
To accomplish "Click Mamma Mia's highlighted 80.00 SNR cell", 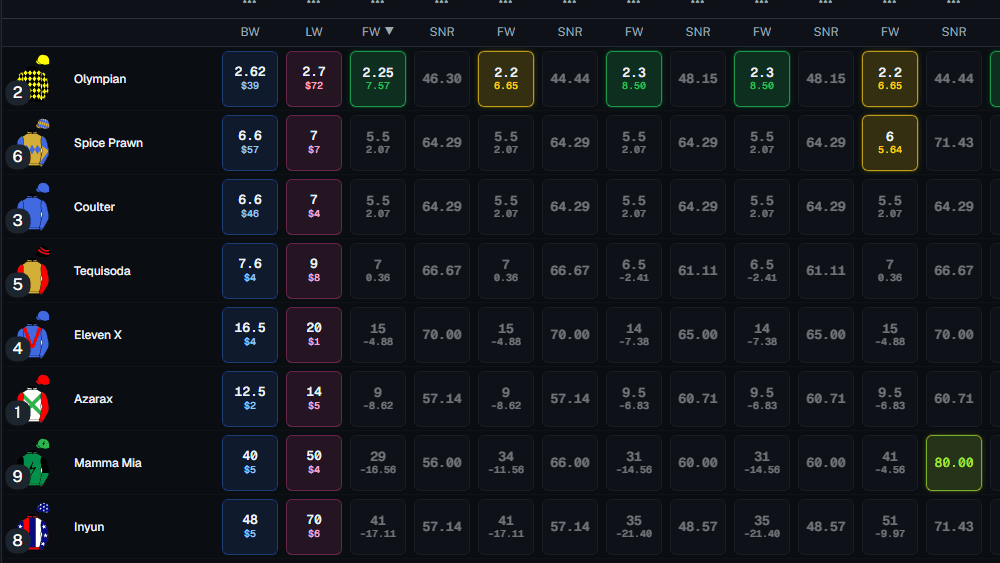I will pyautogui.click(x=954, y=463).
